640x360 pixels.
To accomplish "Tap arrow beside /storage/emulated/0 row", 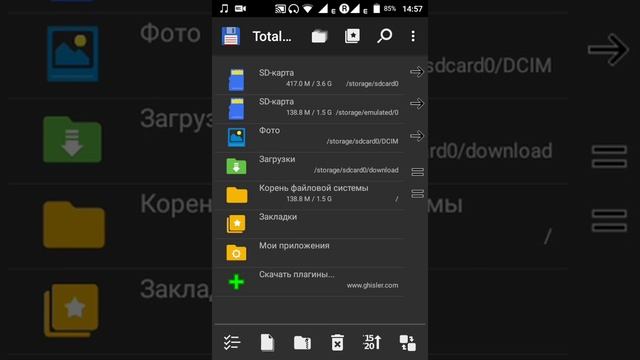I will [417, 104].
